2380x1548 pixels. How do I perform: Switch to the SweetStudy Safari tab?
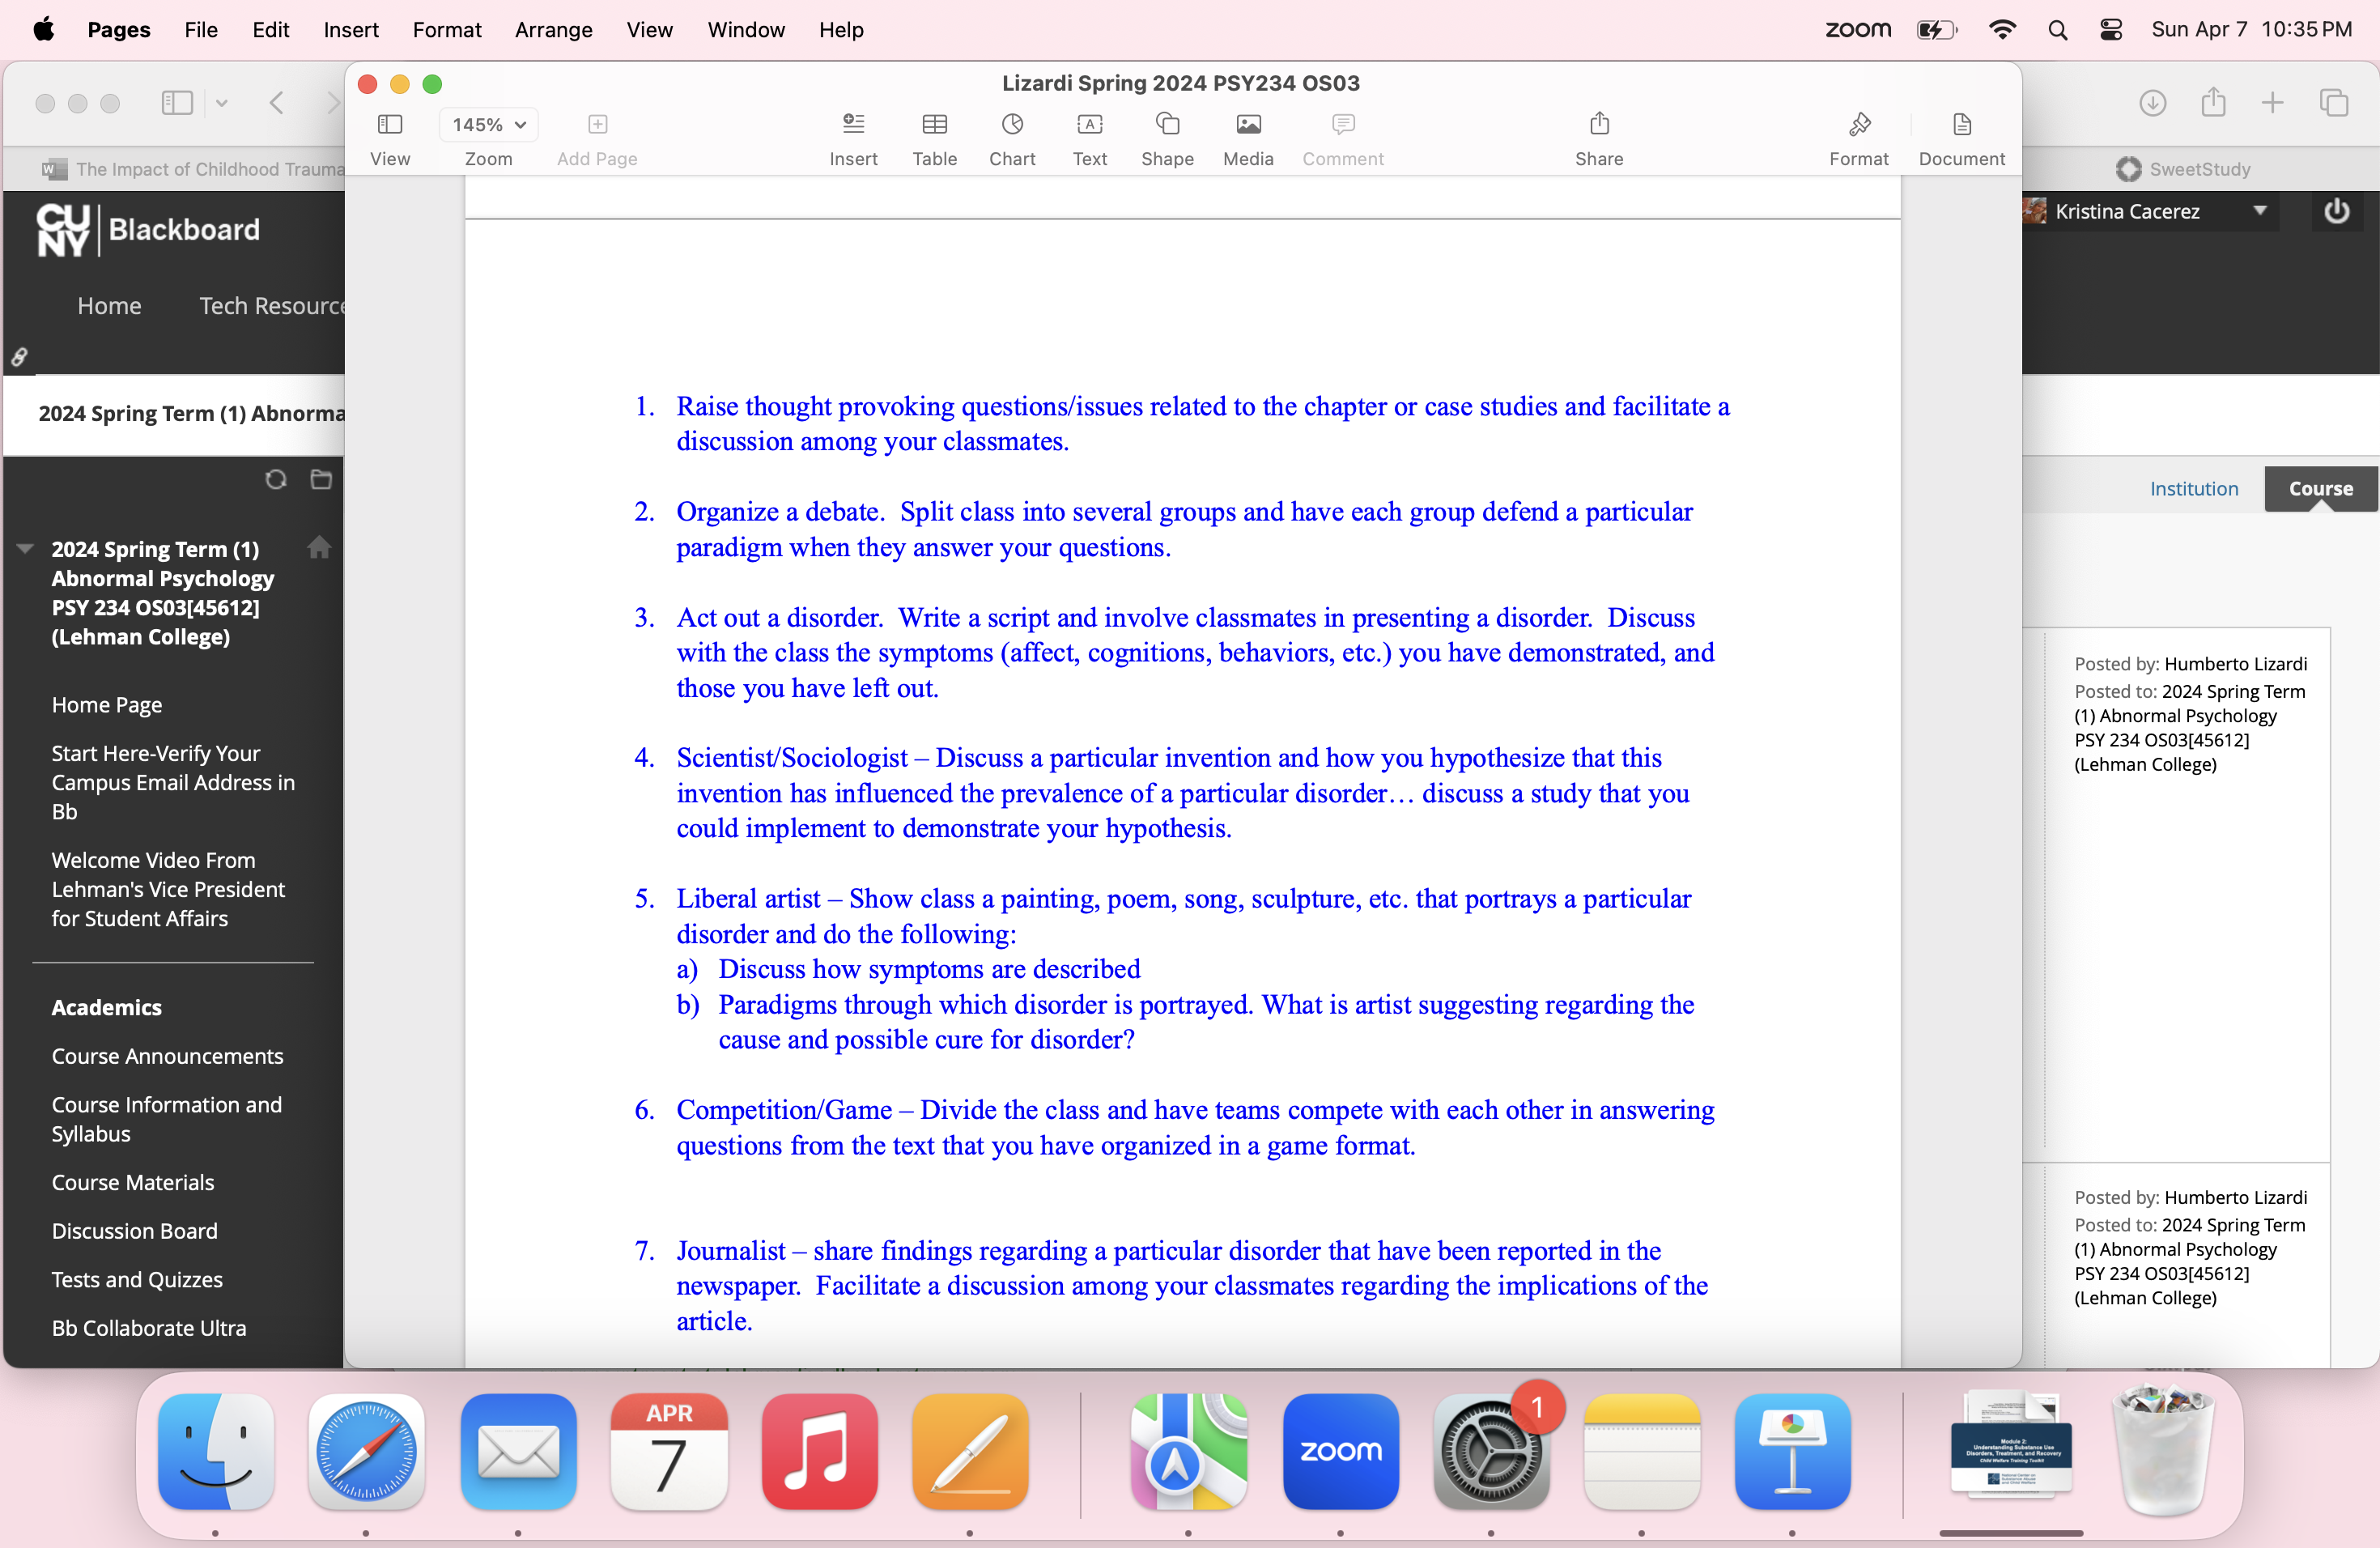(2184, 169)
